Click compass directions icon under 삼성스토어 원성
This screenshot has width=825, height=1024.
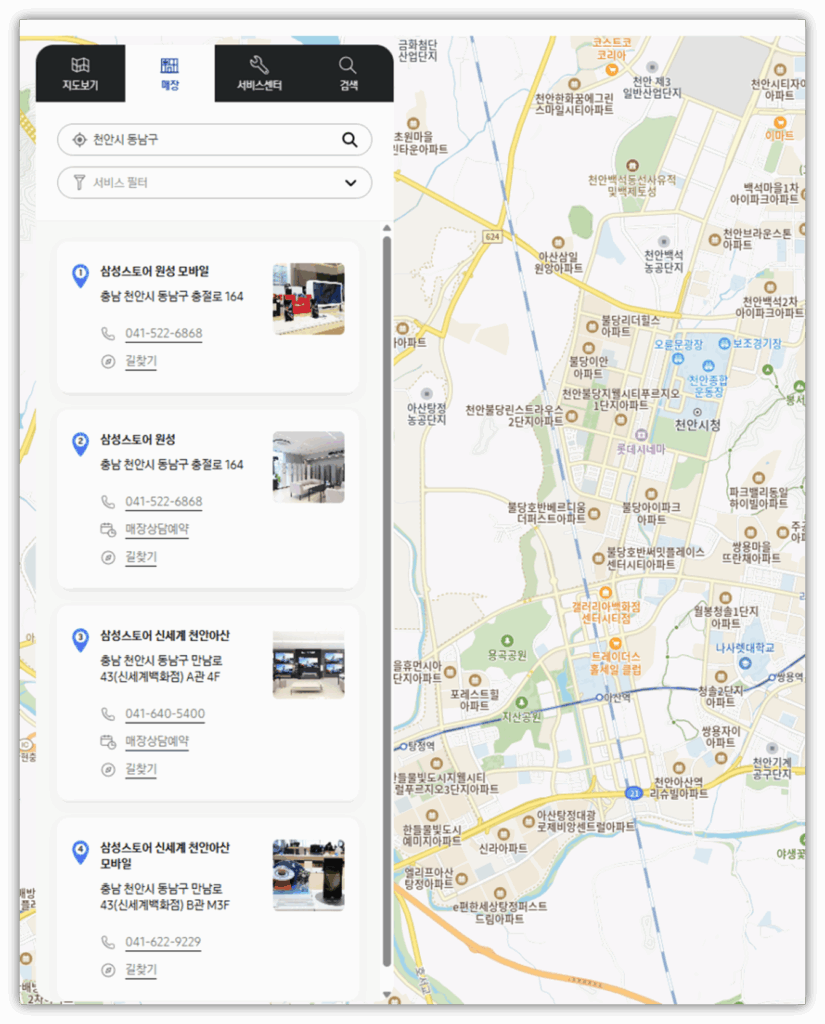click(x=108, y=557)
